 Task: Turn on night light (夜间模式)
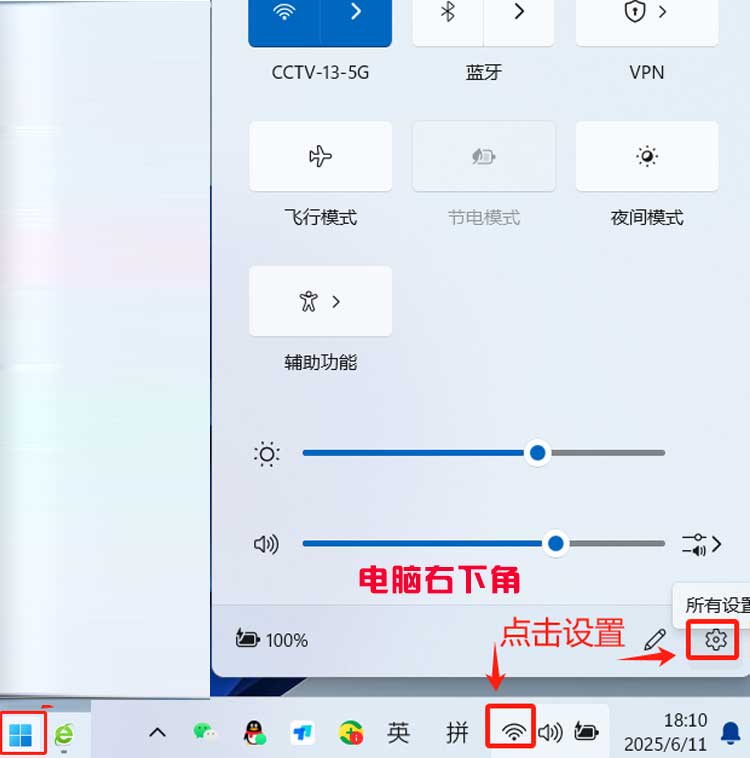[647, 156]
